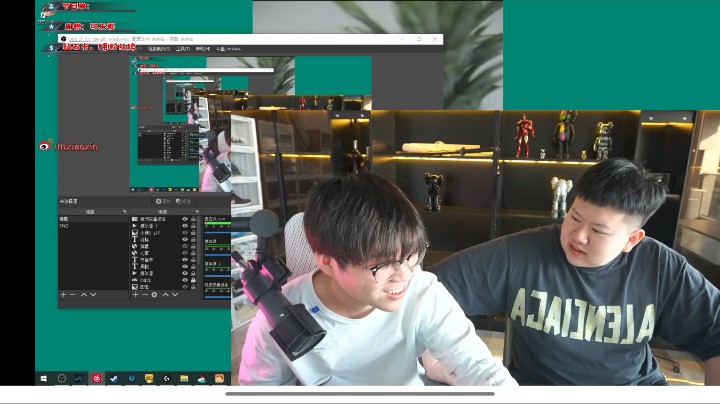Add a new source with the Sources plus button
Screen dimensions: 720x404
click(x=135, y=294)
